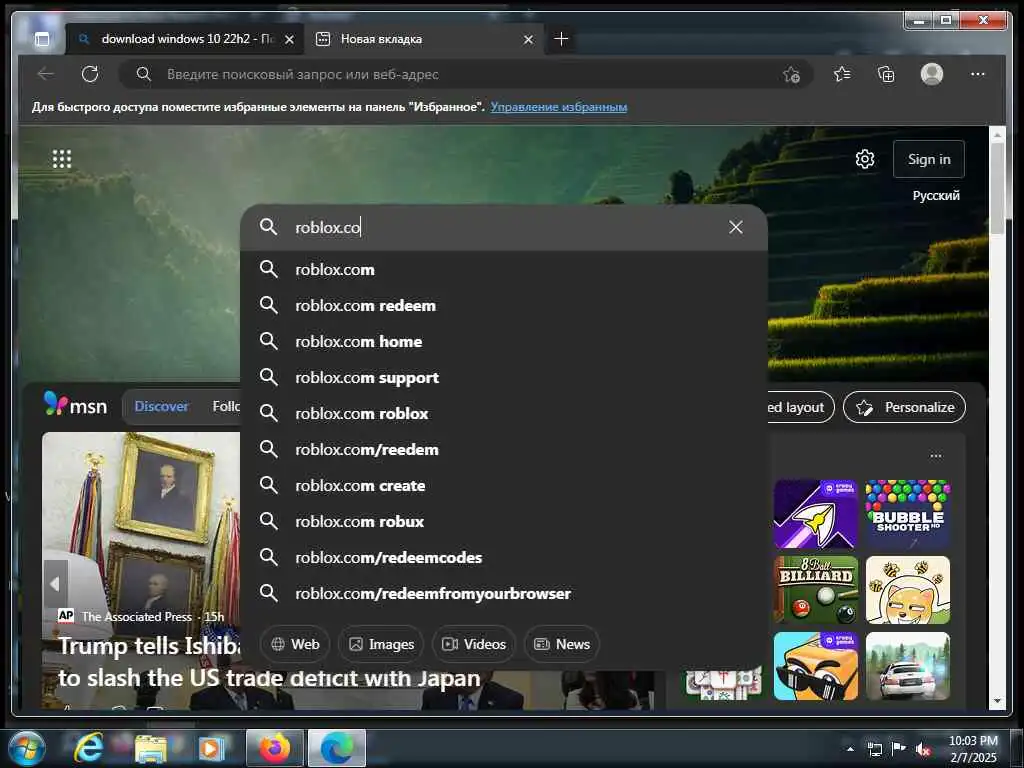Open the Favorites list icon
The image size is (1024, 768).
point(842,74)
